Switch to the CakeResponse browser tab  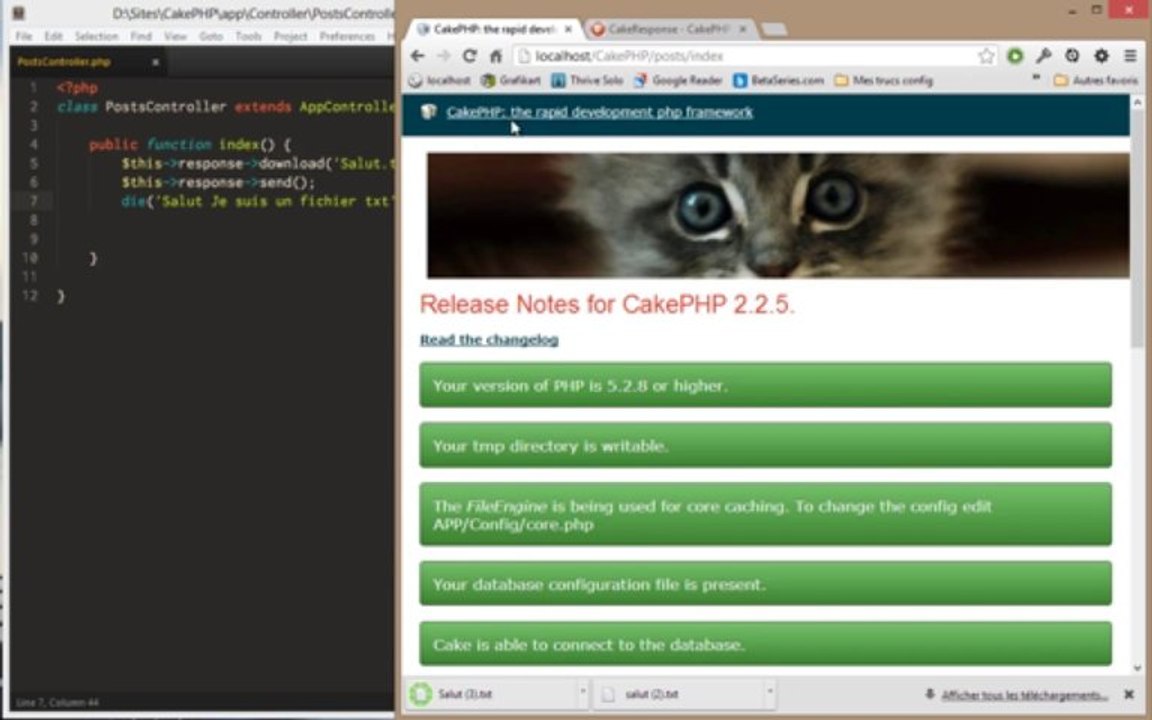coord(669,29)
